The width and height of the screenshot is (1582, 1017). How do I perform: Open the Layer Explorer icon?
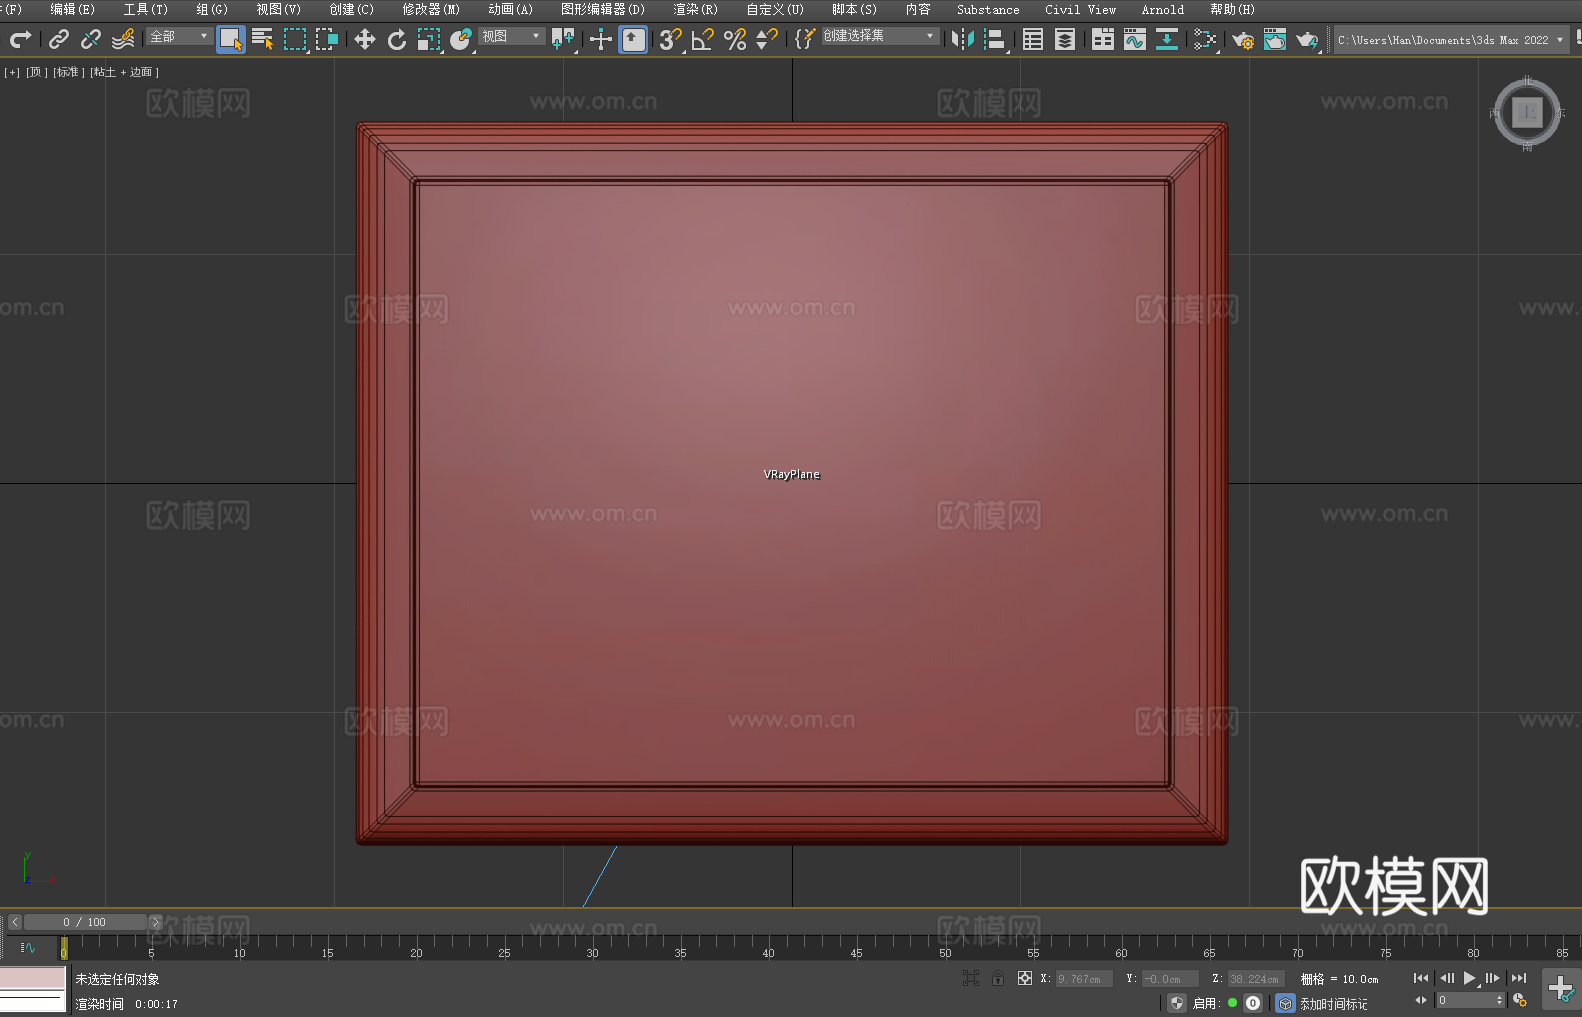[1065, 39]
